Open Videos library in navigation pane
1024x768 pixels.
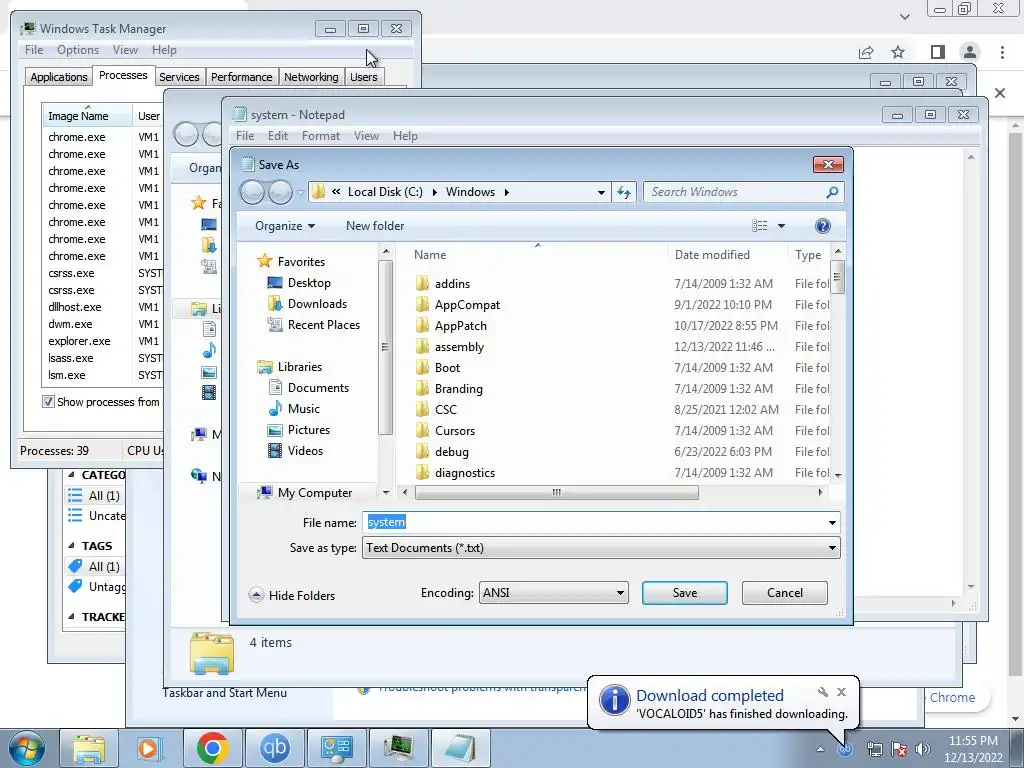click(305, 451)
